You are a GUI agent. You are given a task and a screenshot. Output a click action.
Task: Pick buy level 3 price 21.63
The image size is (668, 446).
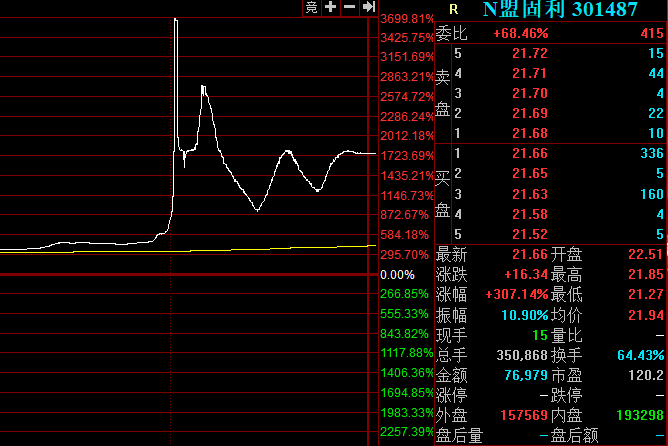click(530, 193)
